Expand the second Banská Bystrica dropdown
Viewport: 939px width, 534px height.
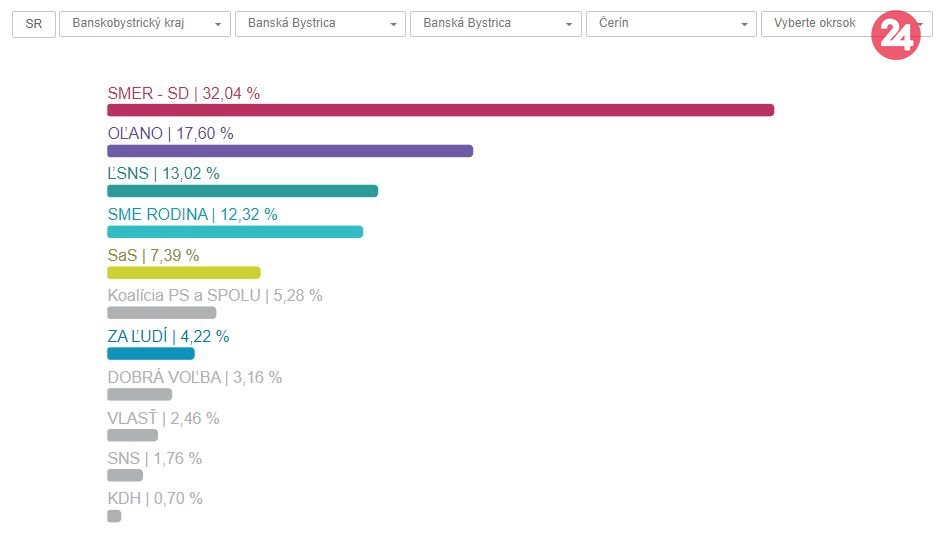click(x=496, y=24)
